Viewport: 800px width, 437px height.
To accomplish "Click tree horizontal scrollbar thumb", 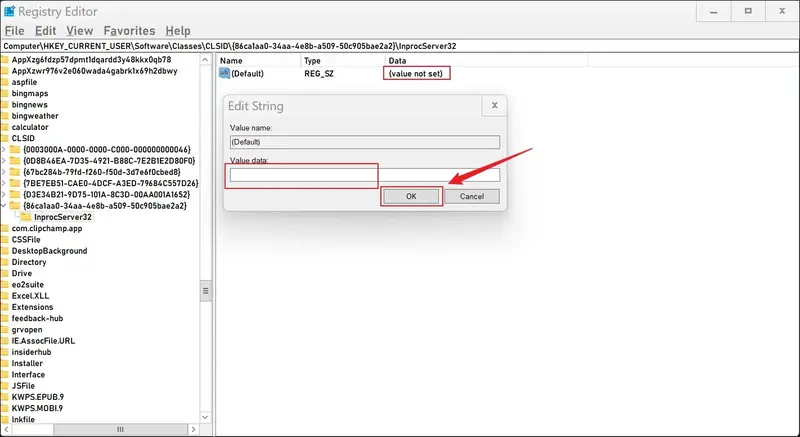I will click(x=120, y=429).
